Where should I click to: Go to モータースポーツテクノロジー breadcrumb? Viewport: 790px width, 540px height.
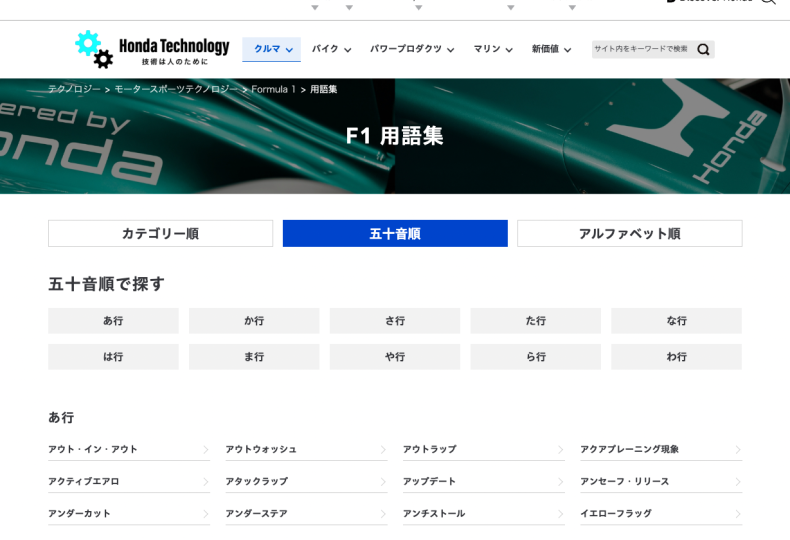(x=175, y=89)
